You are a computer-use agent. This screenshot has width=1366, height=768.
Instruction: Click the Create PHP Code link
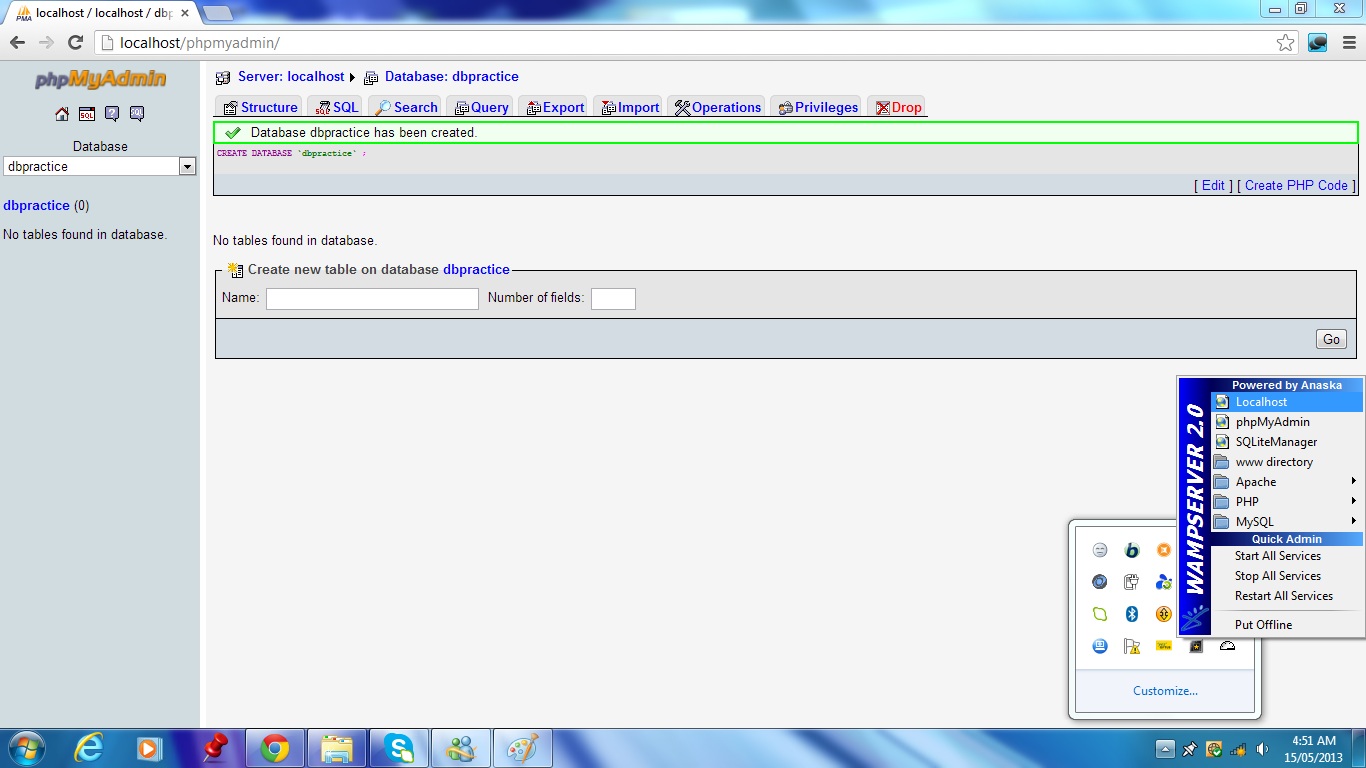(1297, 185)
